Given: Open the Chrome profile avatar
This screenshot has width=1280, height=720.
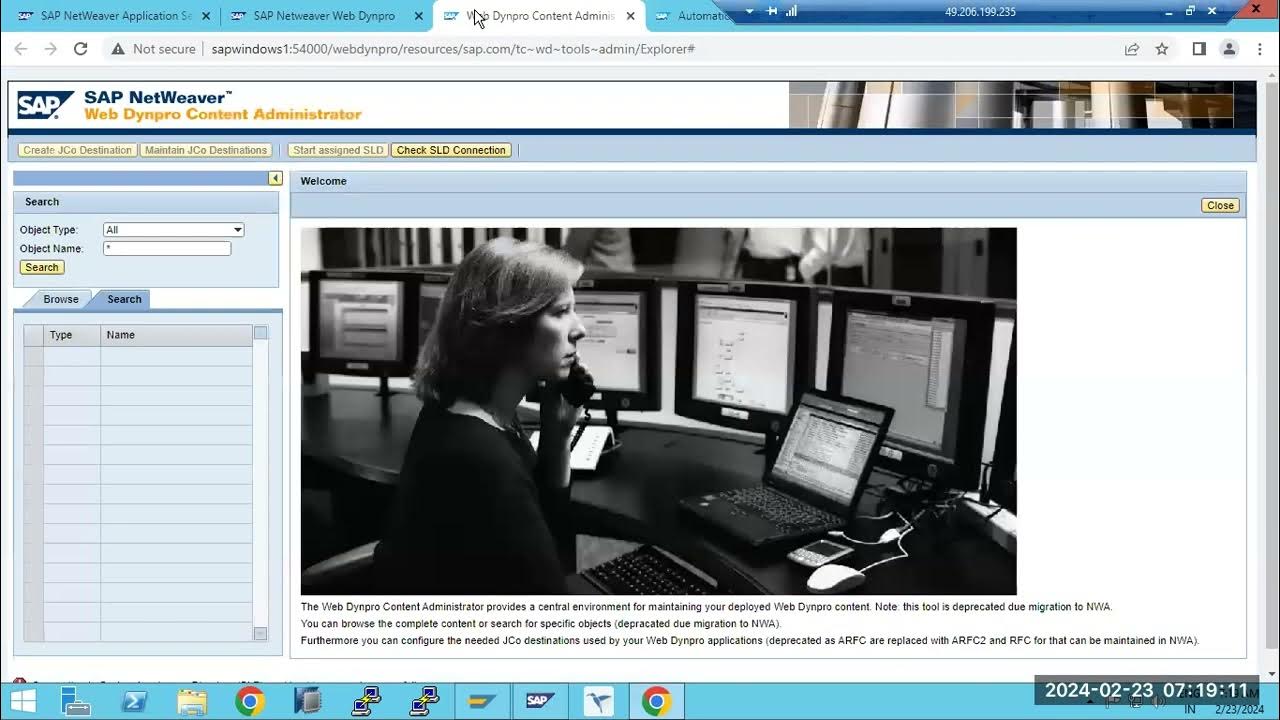Looking at the screenshot, I should (x=1229, y=49).
